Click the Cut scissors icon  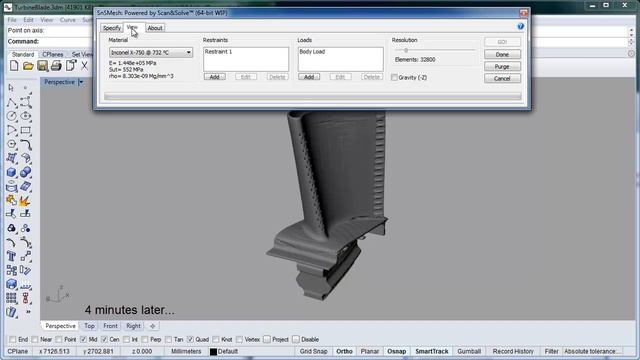pos(84,65)
